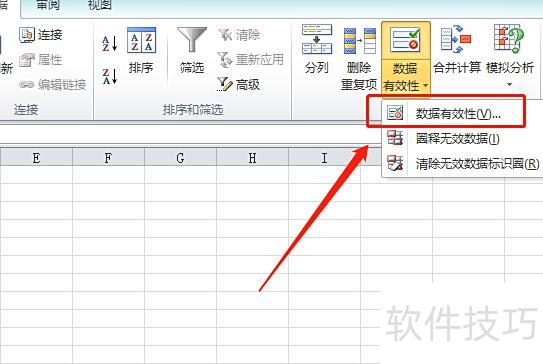543x364 pixels.
Task: Choose 清除无效数据标识圈(R) menu entry
Action: (x=462, y=163)
